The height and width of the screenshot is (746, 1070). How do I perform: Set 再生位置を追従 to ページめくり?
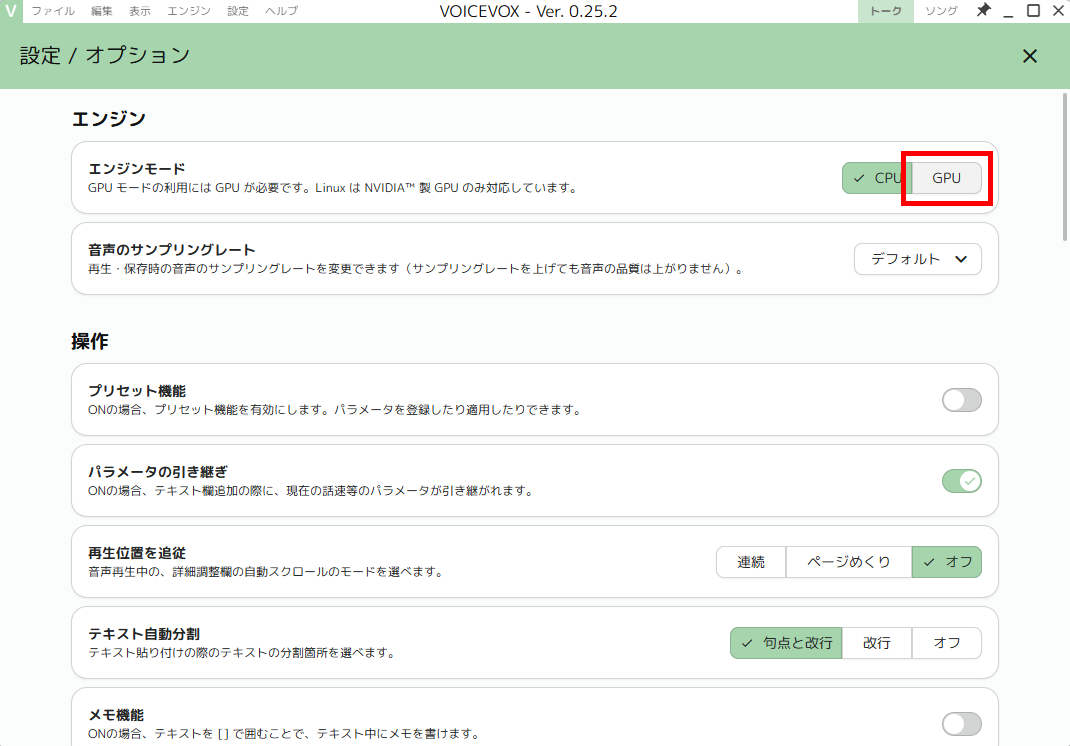[849, 562]
